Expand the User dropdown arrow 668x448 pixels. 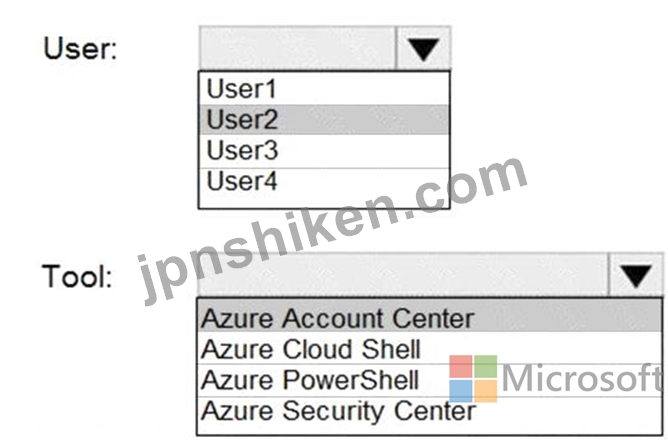pos(423,48)
